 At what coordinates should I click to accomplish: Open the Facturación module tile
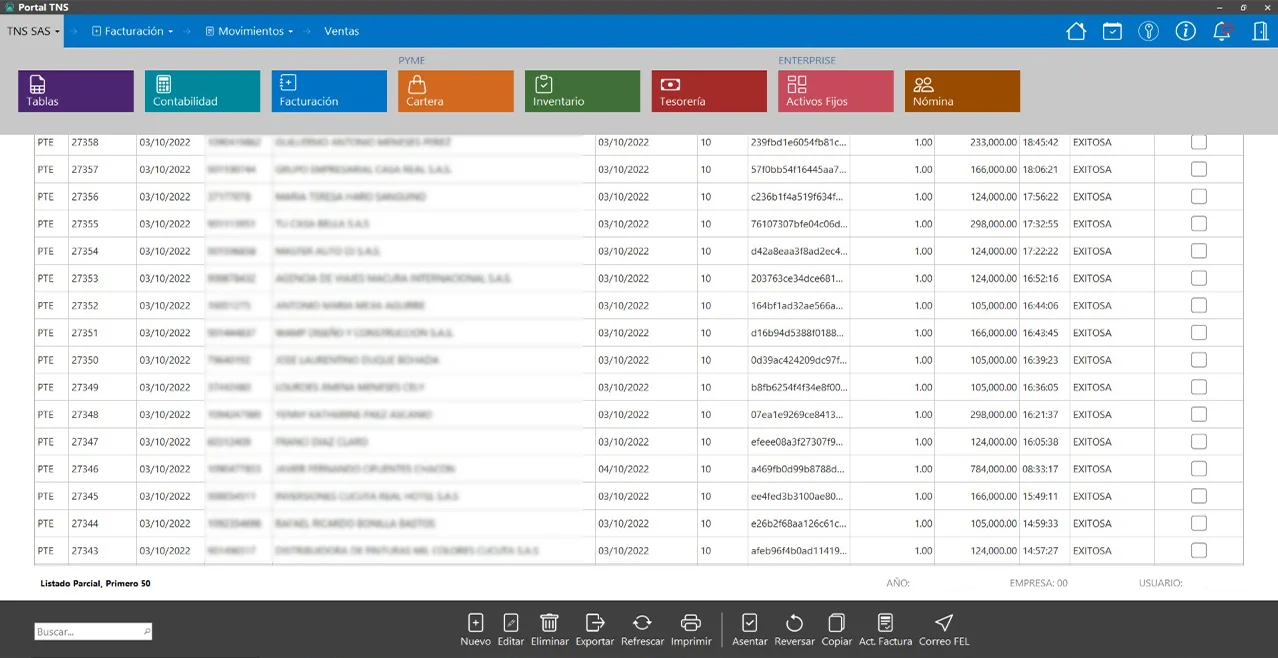pos(329,91)
